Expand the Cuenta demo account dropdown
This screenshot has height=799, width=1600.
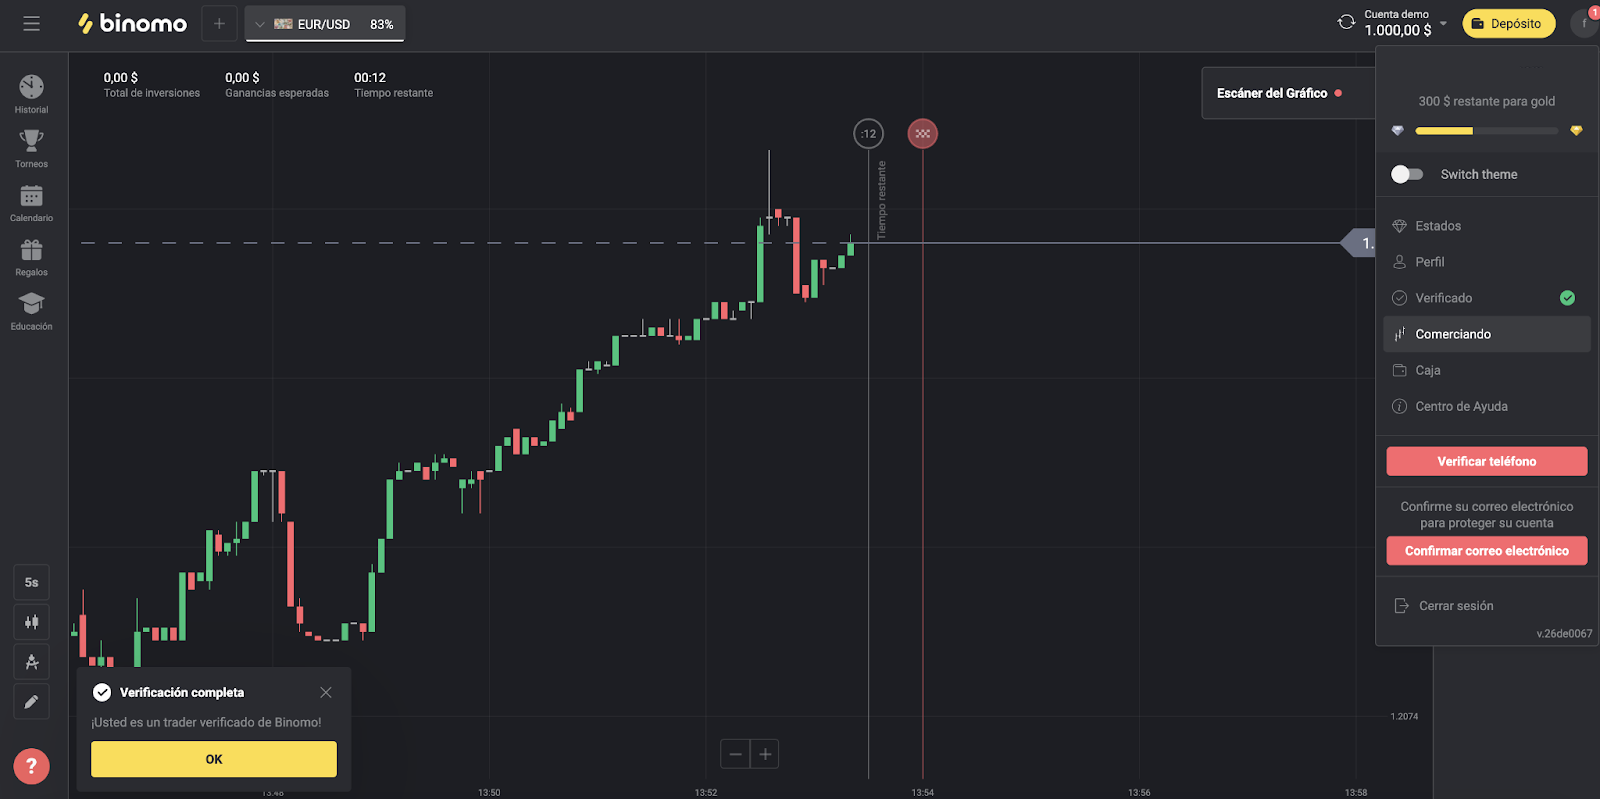pyautogui.click(x=1443, y=24)
